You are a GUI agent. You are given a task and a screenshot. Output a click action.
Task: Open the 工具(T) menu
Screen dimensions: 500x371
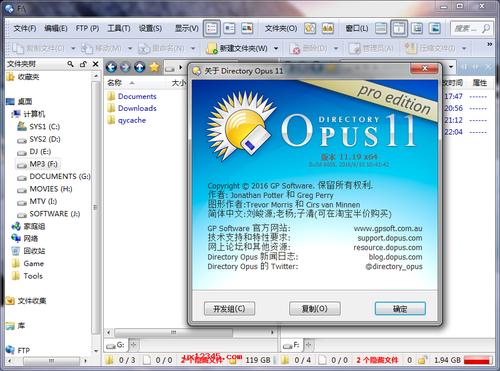[119, 28]
